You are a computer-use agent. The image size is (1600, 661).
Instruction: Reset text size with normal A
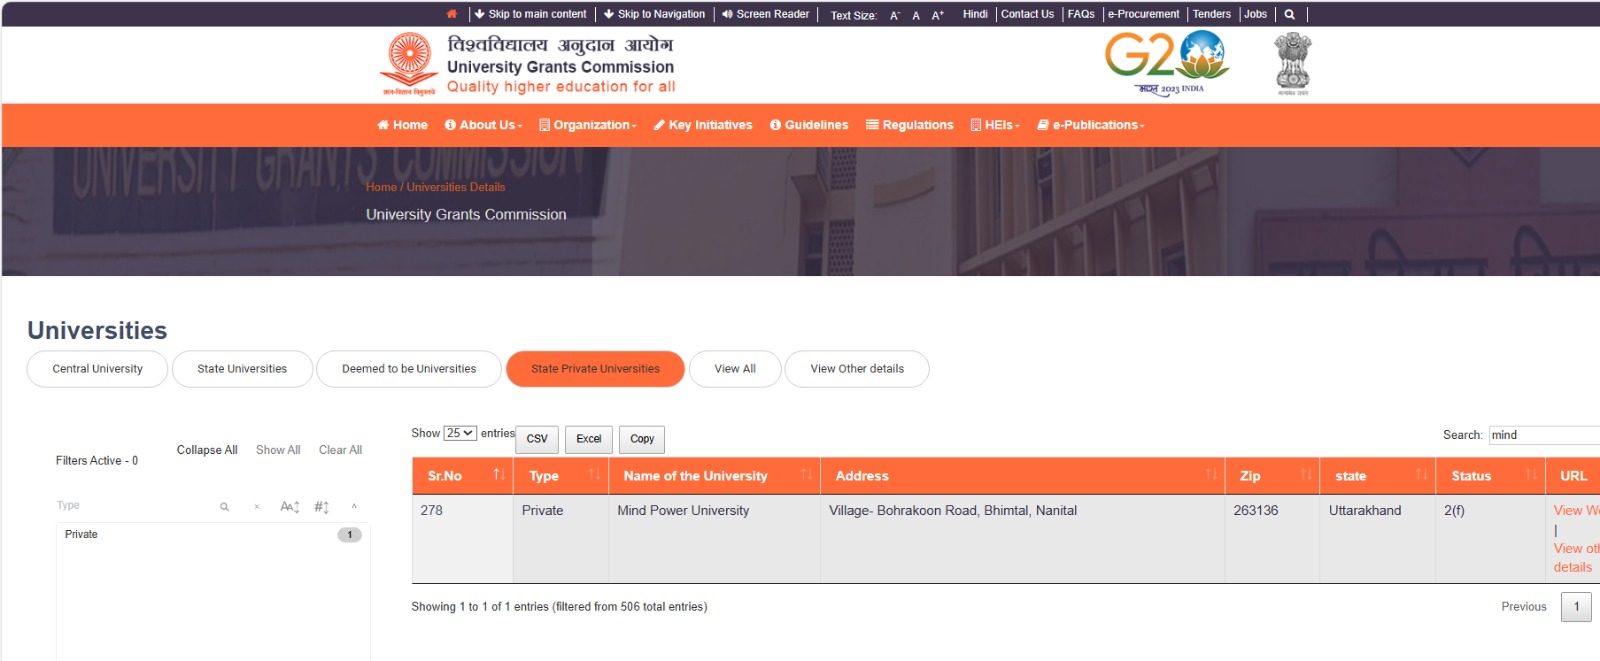point(916,15)
